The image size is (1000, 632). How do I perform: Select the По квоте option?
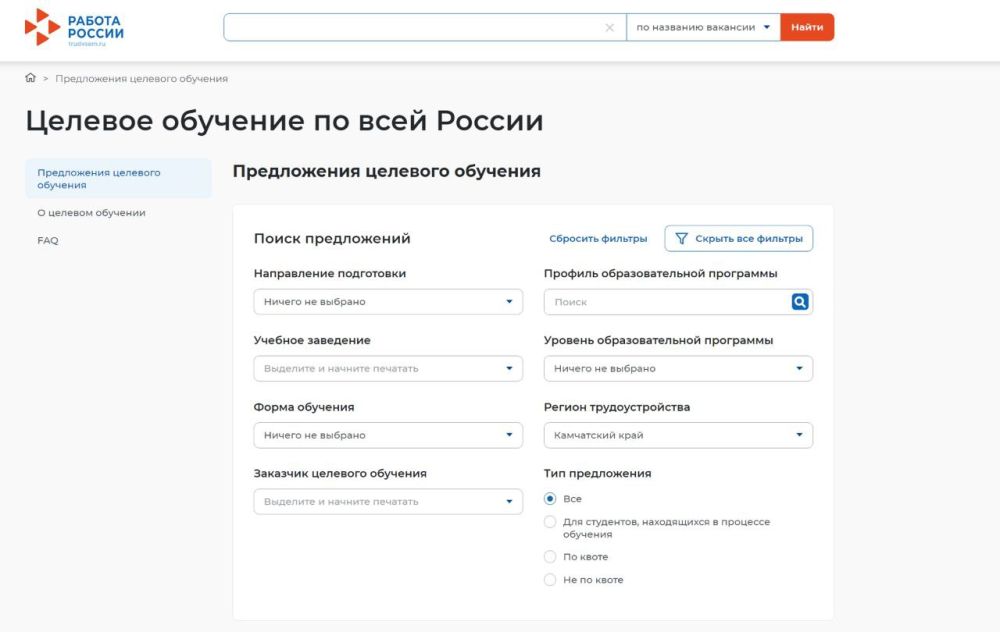(550, 557)
